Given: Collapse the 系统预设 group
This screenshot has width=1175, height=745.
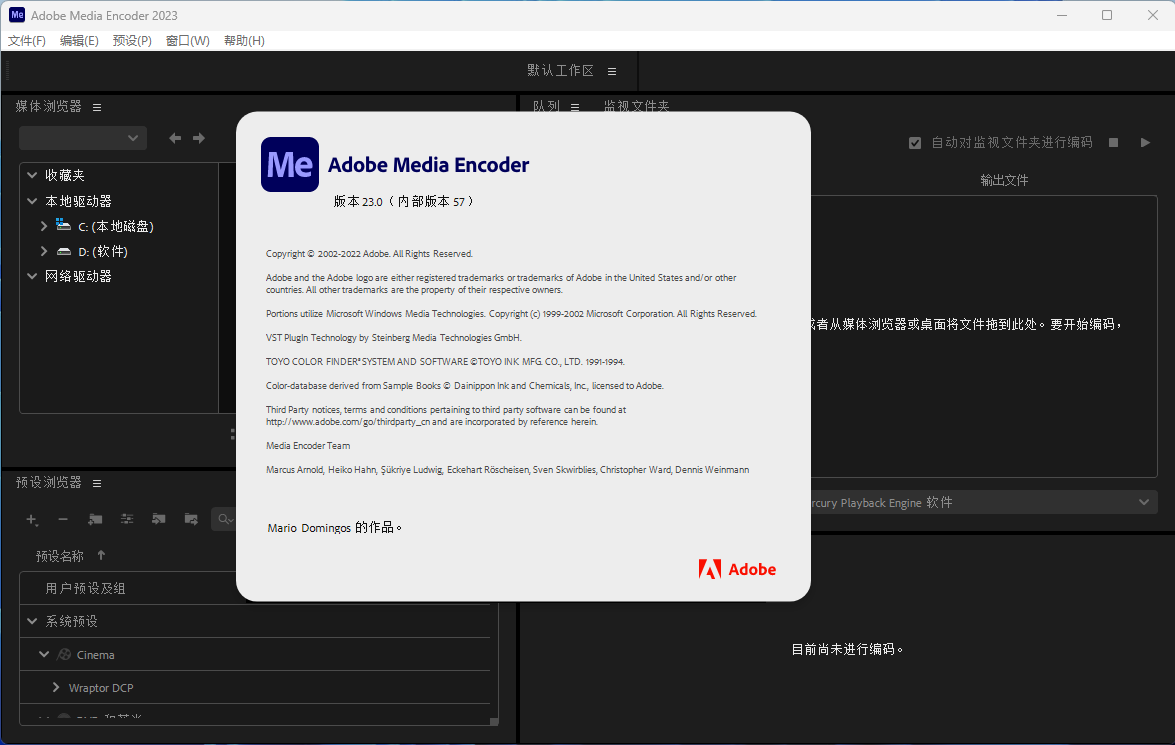Looking at the screenshot, I should [x=32, y=621].
